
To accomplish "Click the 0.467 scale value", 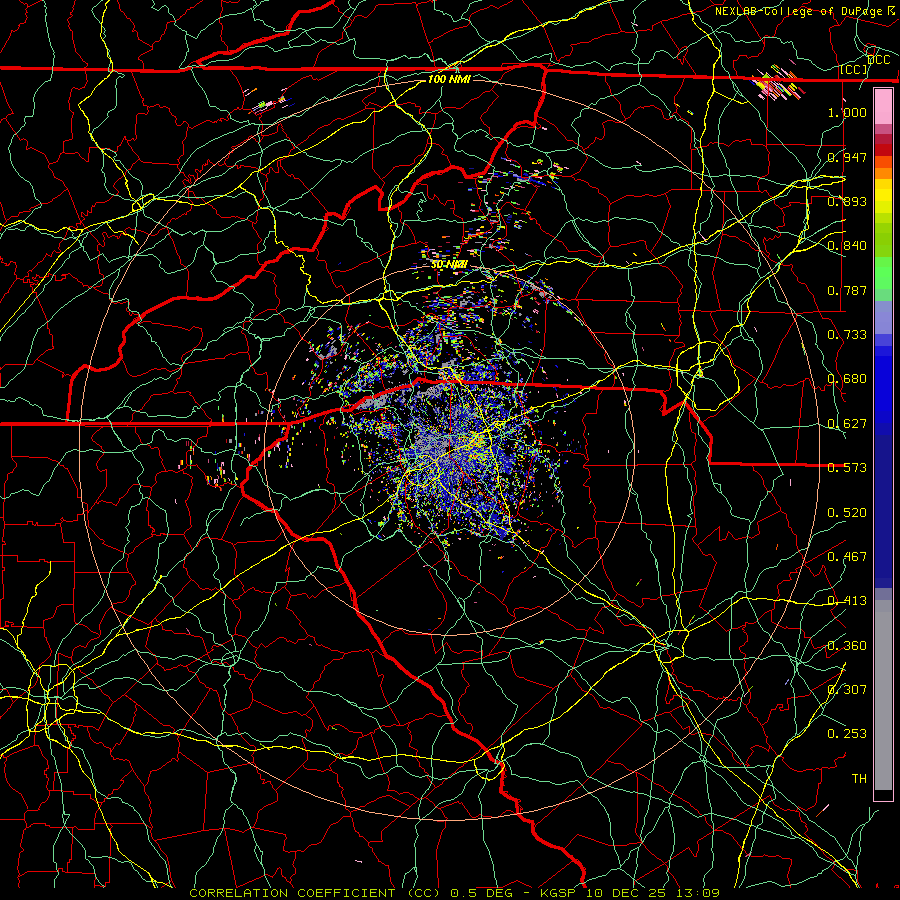I will click(x=847, y=557).
